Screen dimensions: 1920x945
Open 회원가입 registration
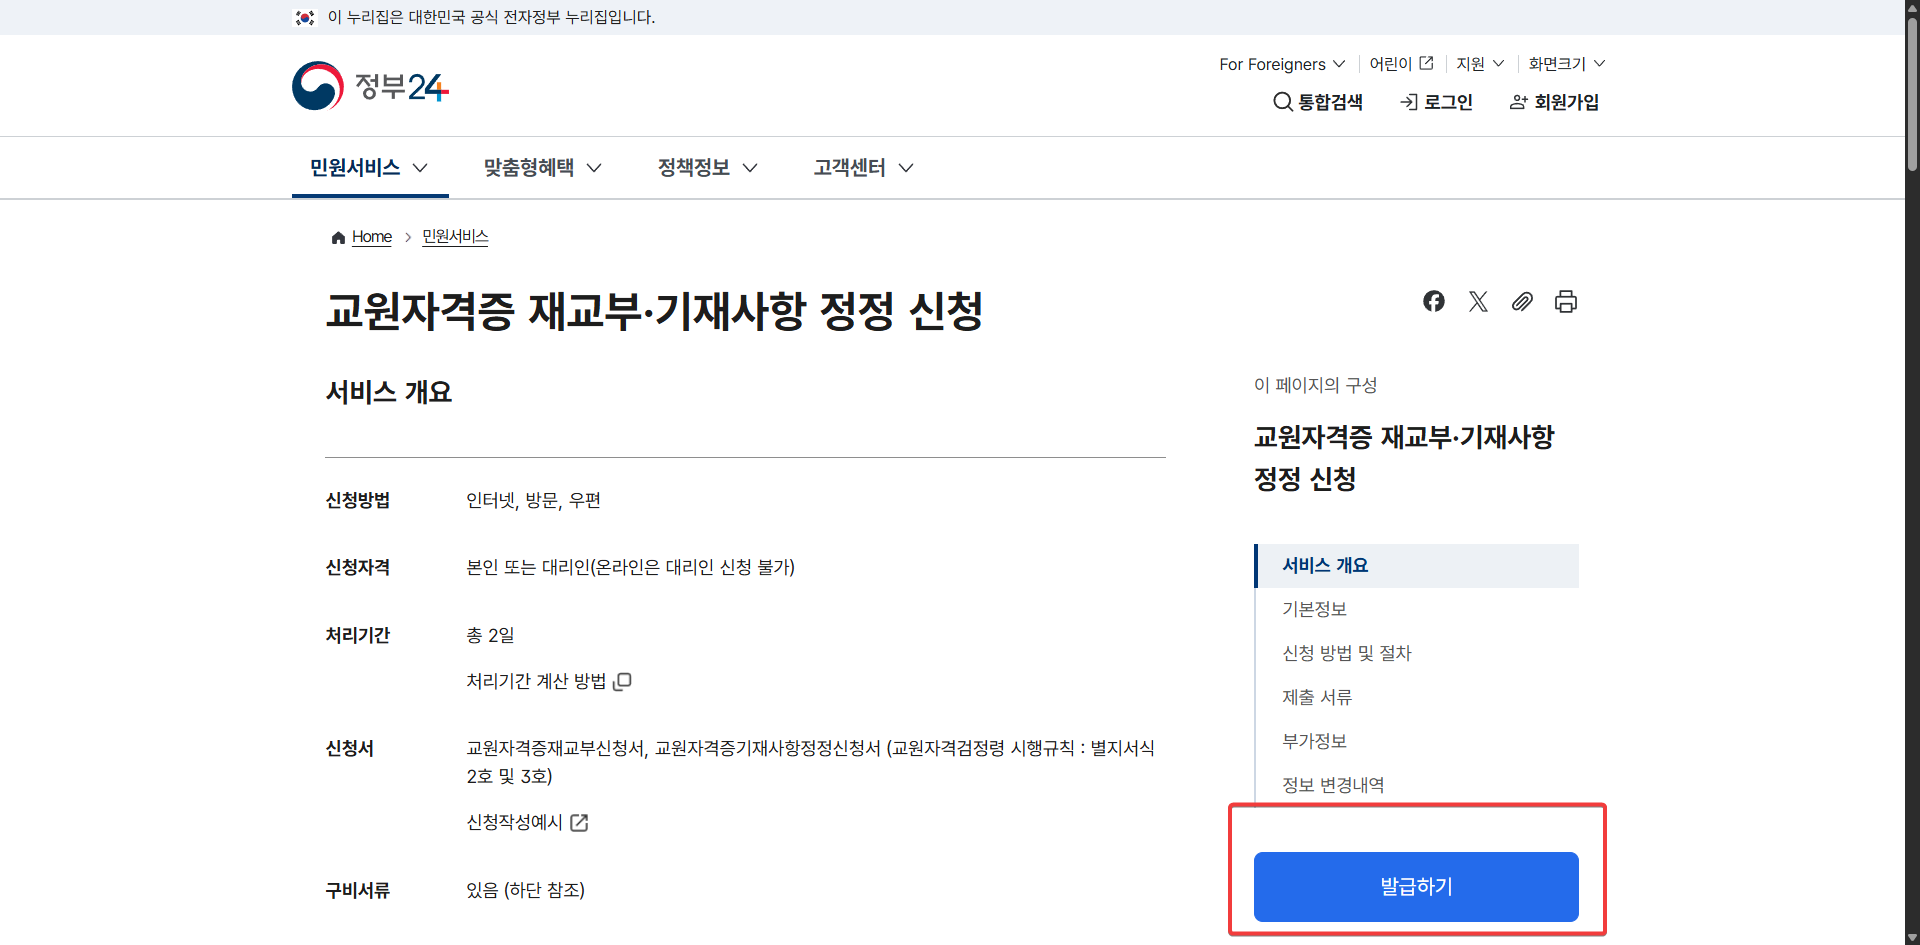(1553, 101)
